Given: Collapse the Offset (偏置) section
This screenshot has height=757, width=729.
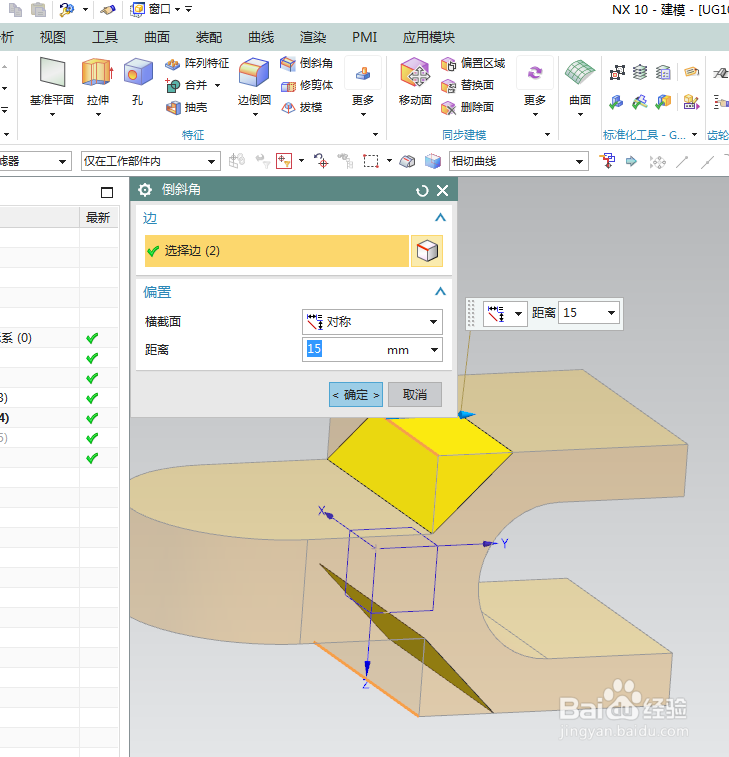Looking at the screenshot, I should tap(440, 292).
